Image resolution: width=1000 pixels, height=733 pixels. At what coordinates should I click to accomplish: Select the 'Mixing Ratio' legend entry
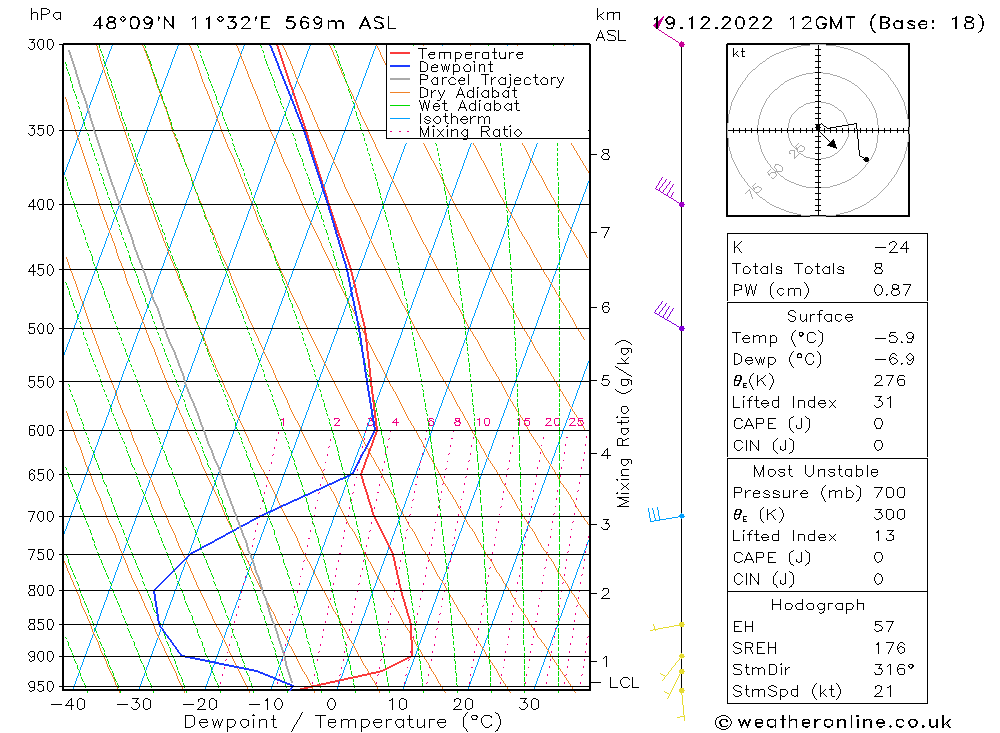click(471, 132)
